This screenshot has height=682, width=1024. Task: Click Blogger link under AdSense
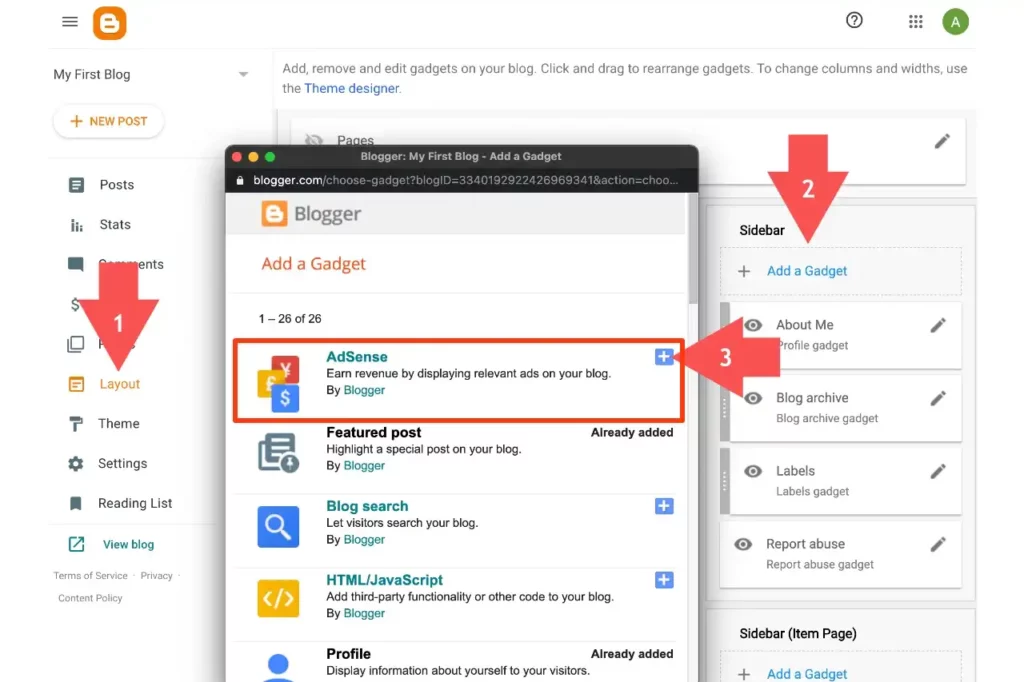(x=364, y=391)
